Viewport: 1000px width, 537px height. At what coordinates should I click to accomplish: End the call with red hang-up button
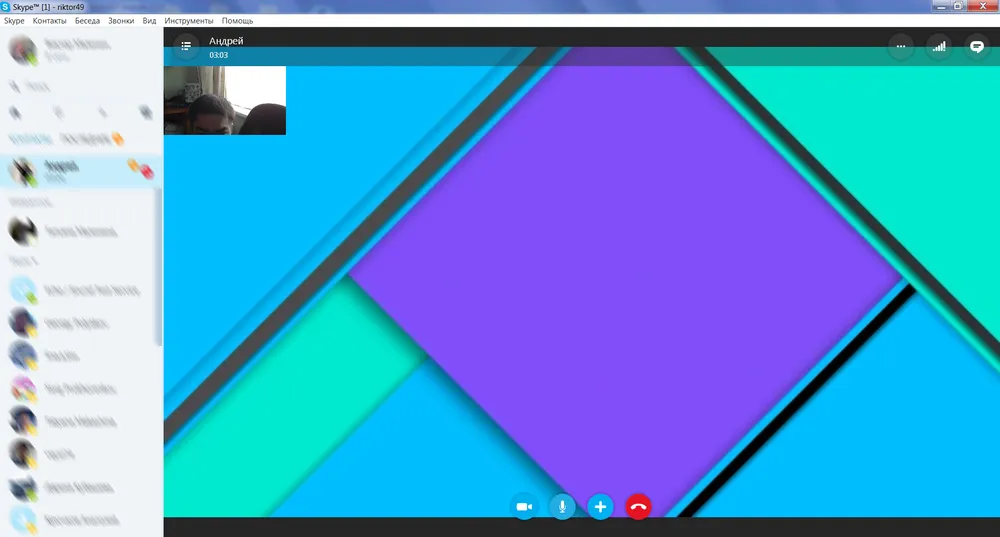point(638,507)
